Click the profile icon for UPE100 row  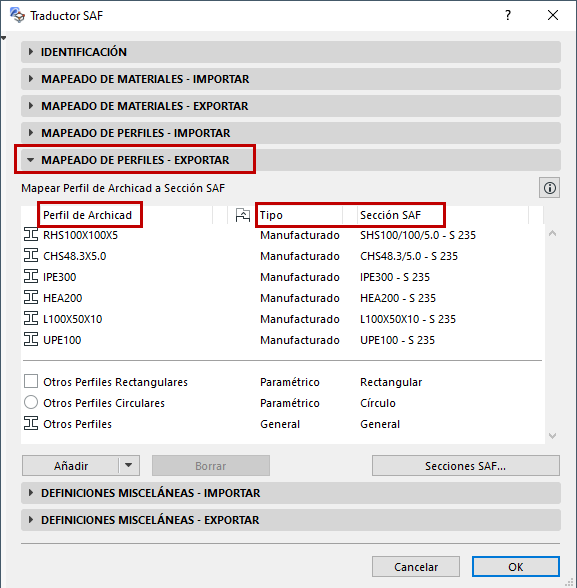(x=31, y=340)
